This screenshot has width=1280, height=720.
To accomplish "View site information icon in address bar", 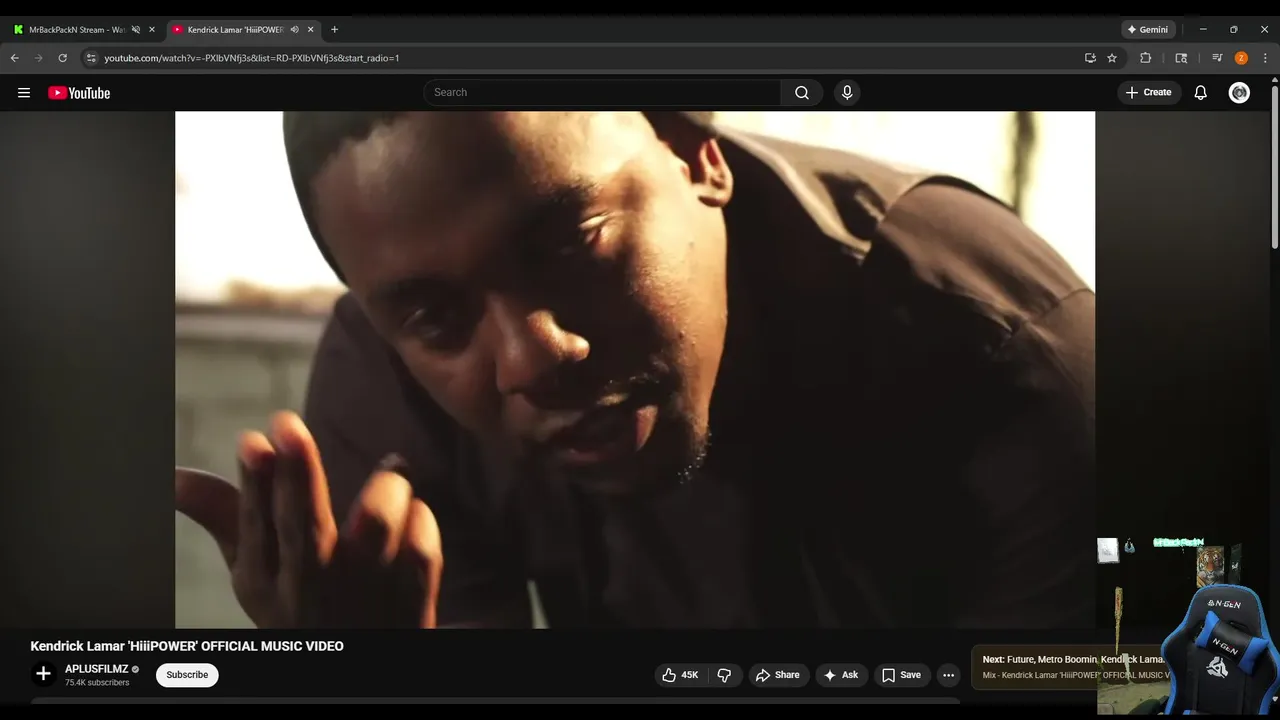I will [x=91, y=58].
